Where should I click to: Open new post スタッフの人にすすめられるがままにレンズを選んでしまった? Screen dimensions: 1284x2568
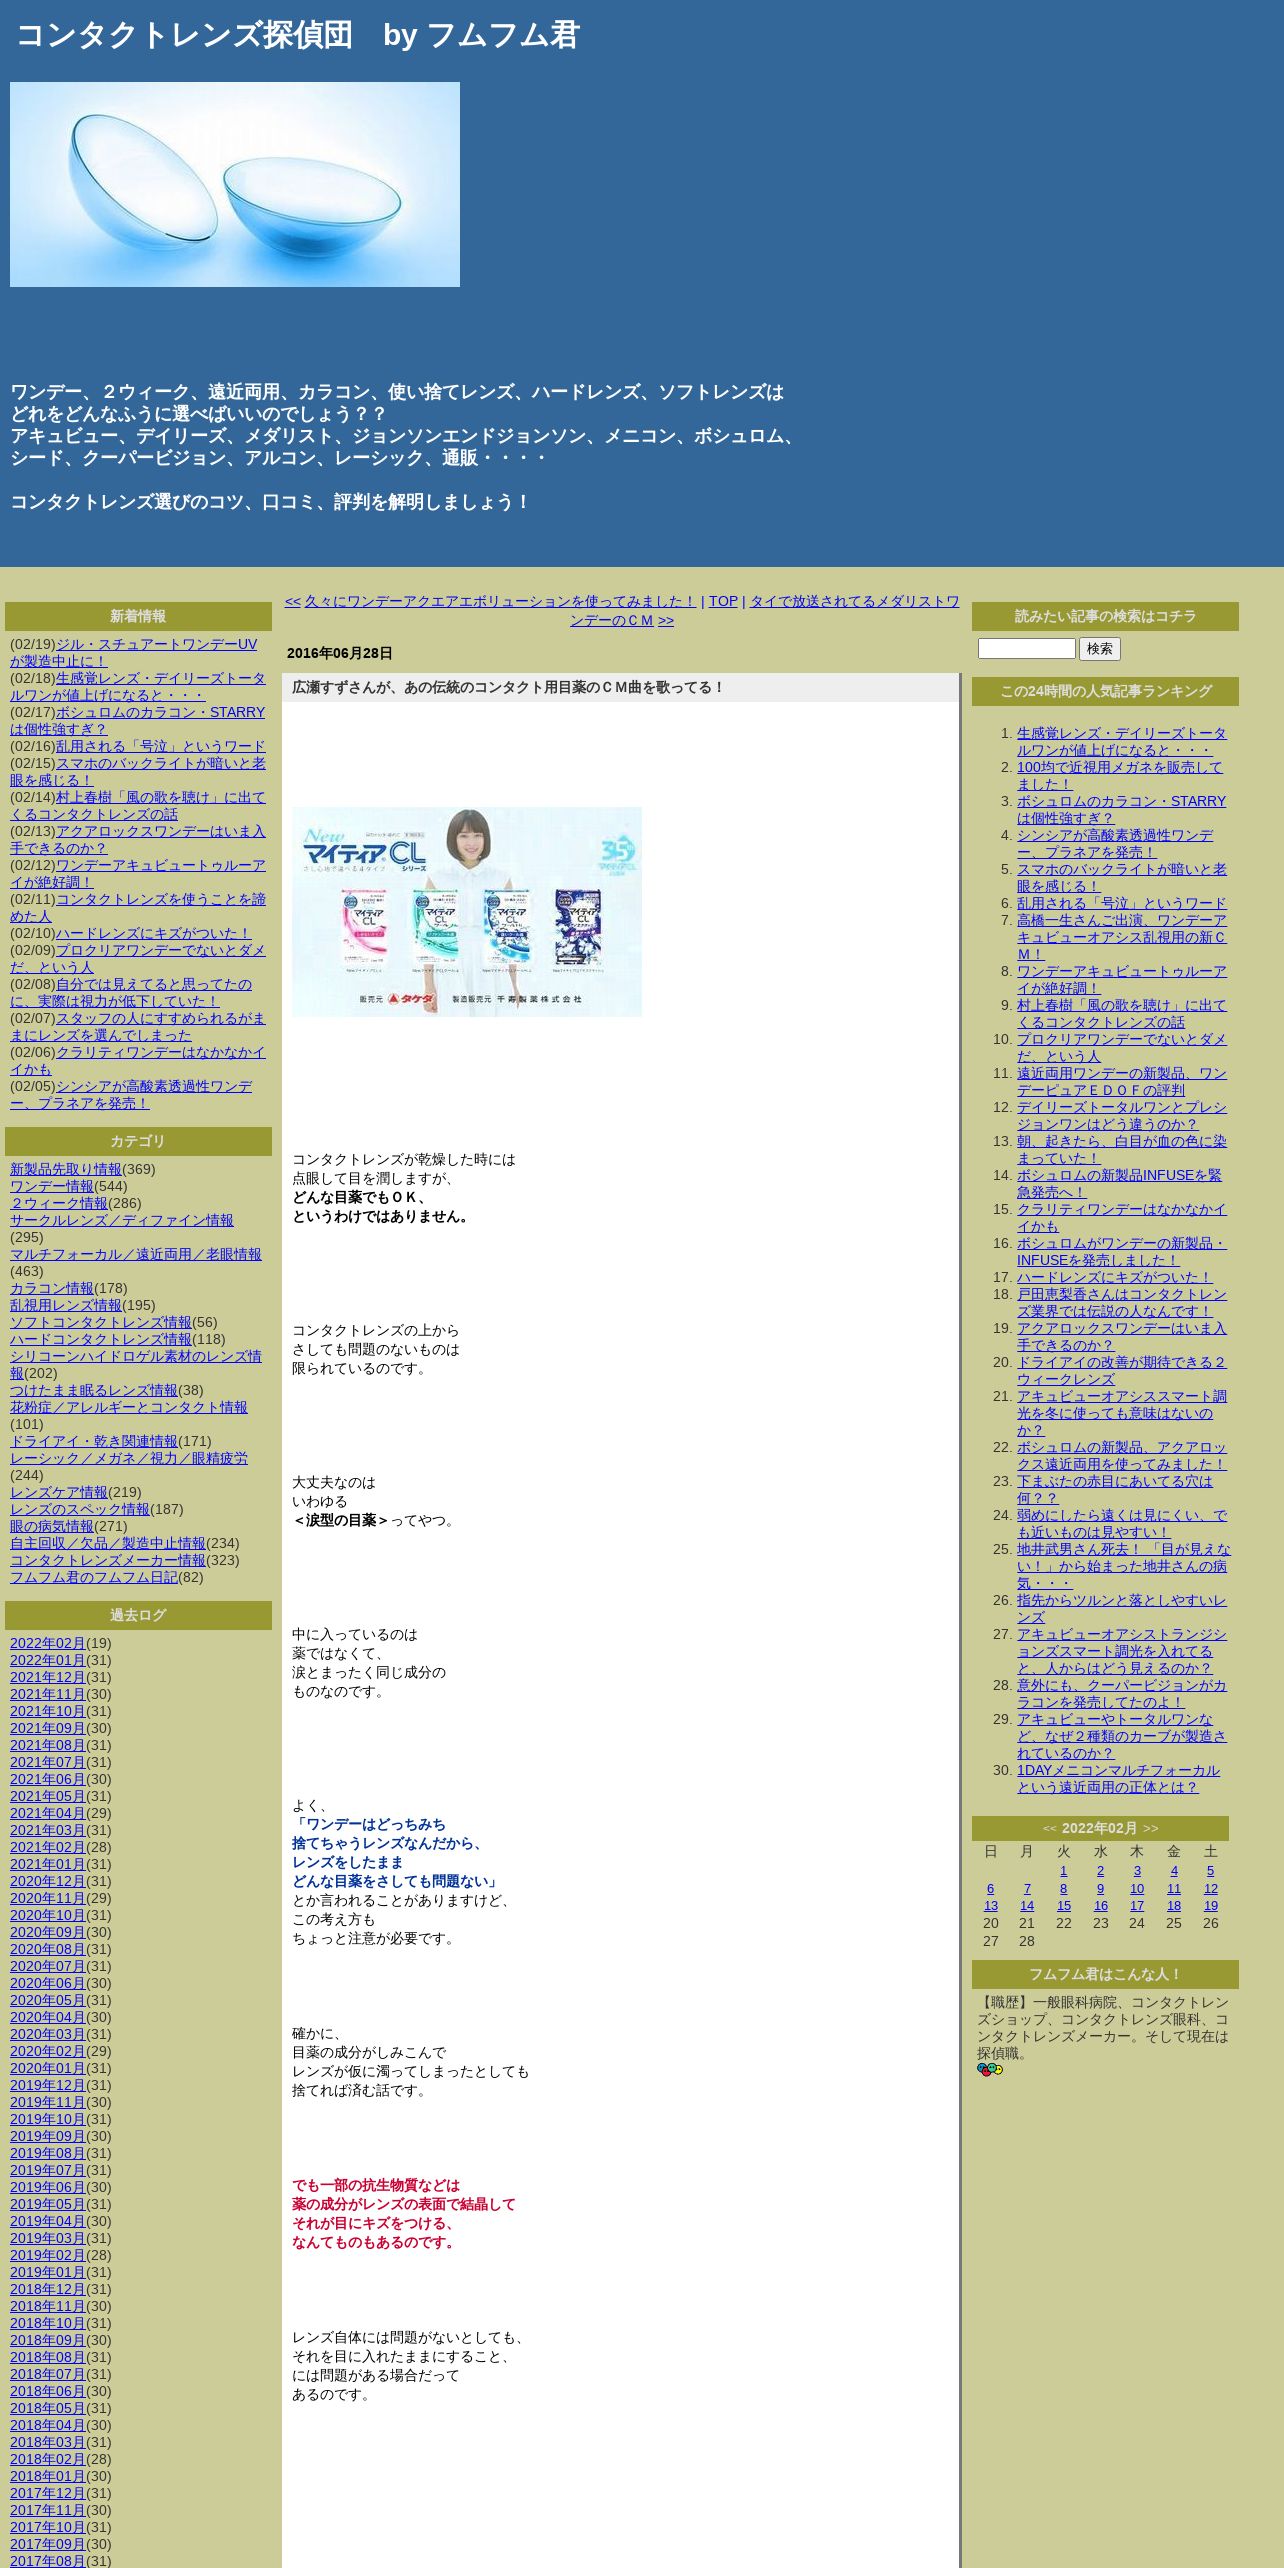[138, 1026]
